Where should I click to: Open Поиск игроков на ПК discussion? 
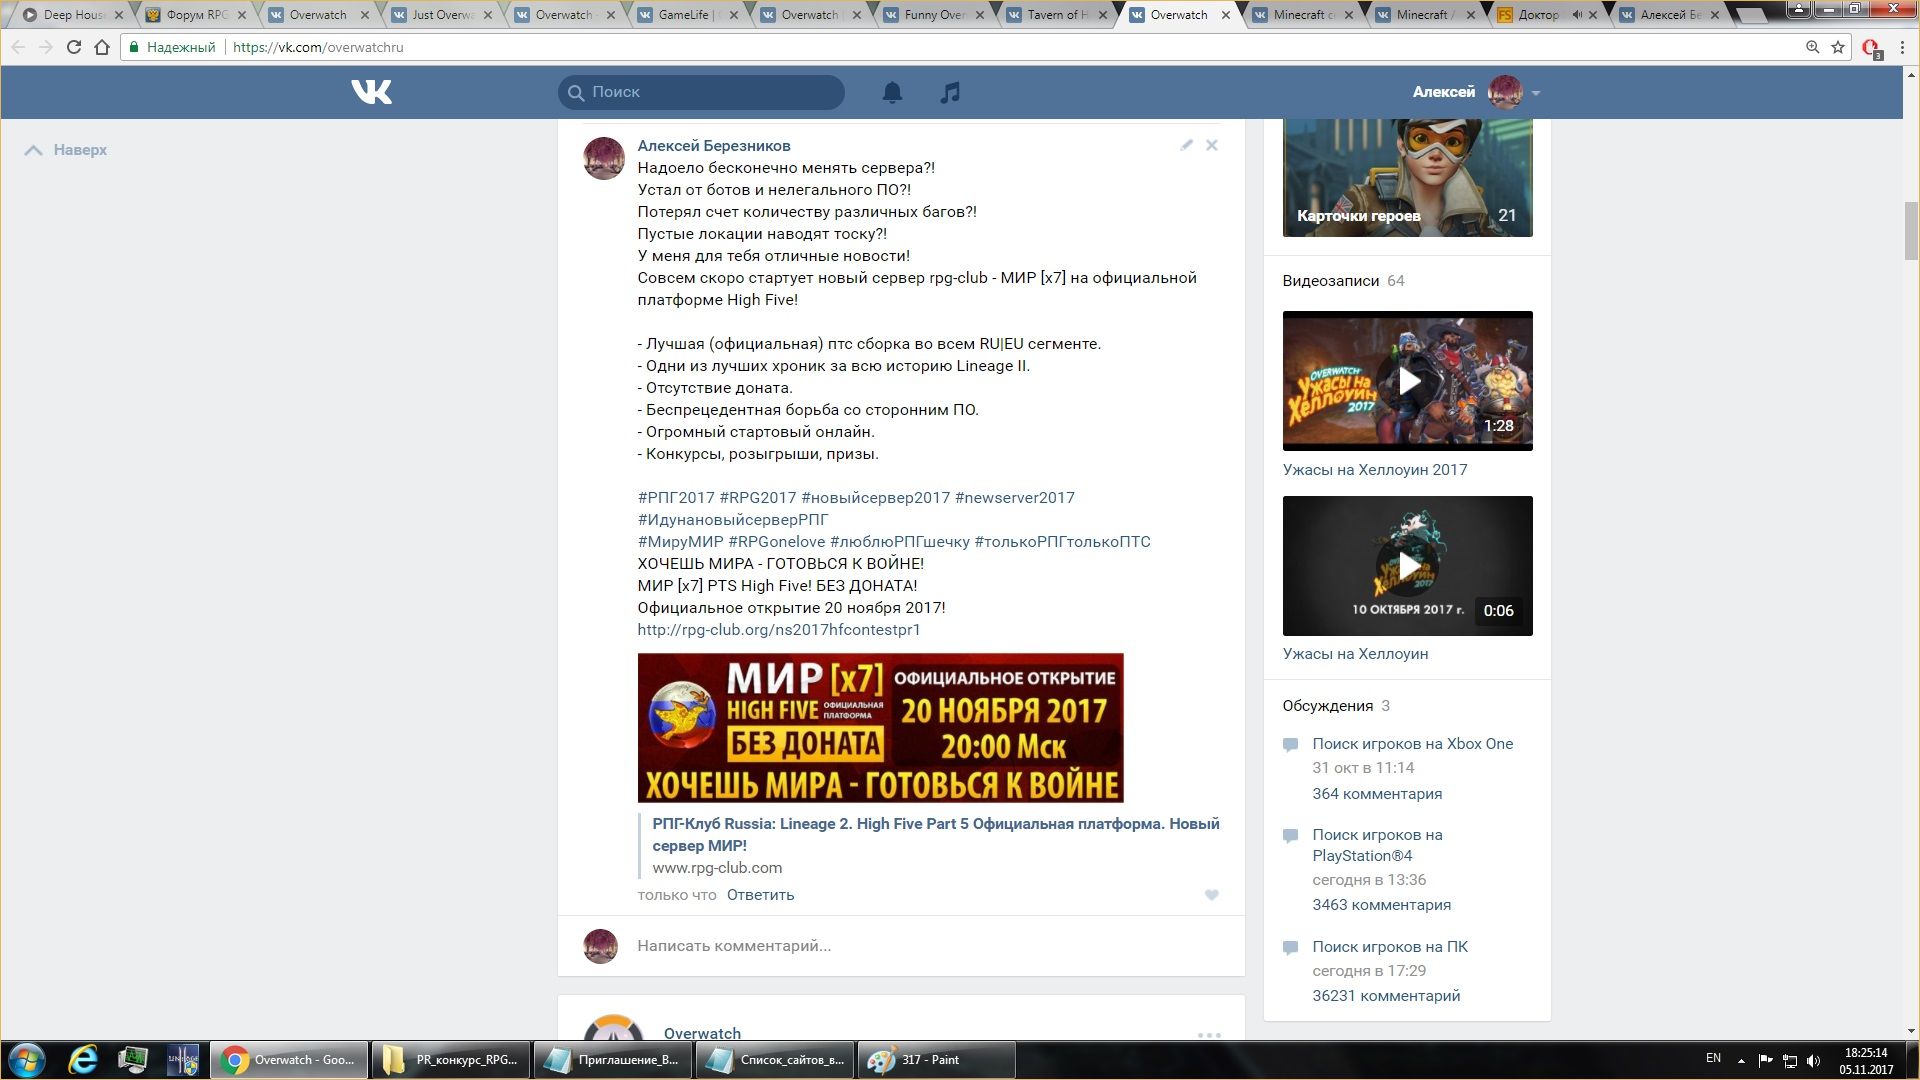point(1390,947)
